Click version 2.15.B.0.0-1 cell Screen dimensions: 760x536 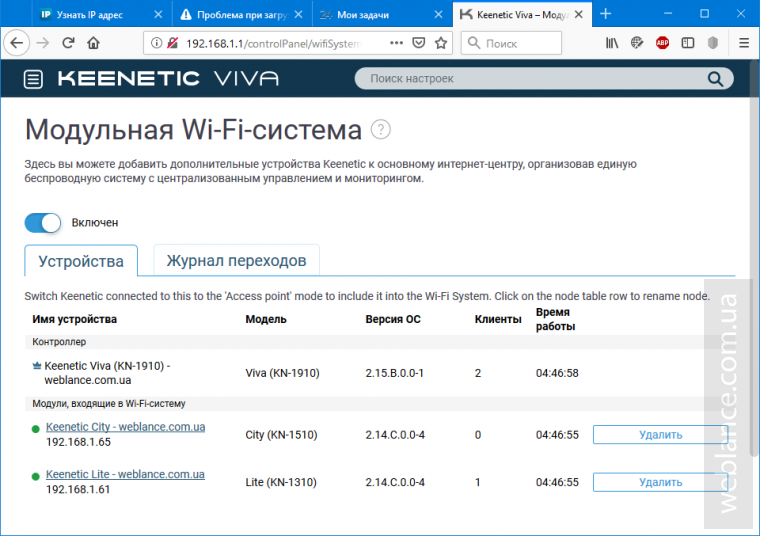(394, 373)
